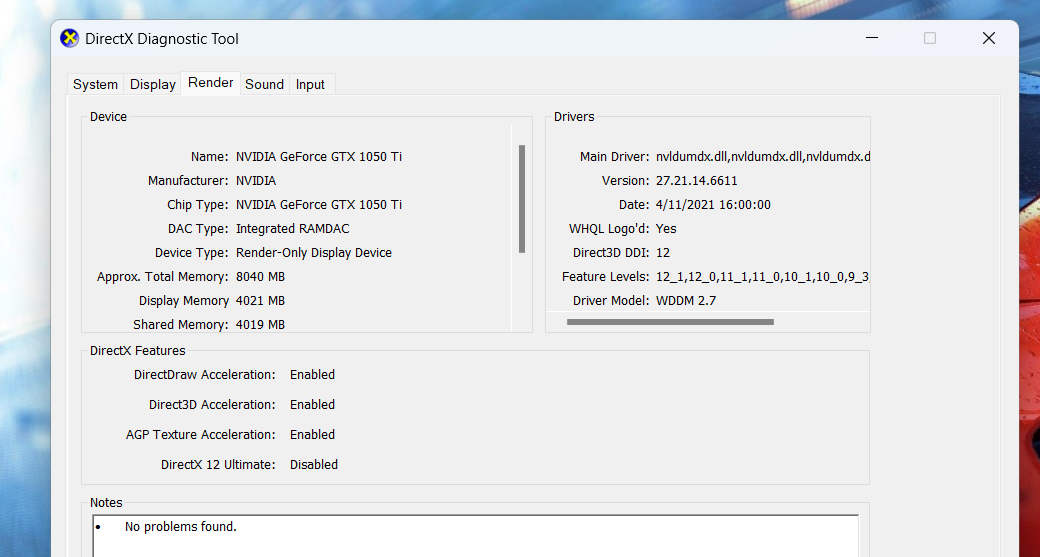Close the DirectX Diagnostic Tool window
Viewport: 1040px width, 557px height.
coord(989,38)
